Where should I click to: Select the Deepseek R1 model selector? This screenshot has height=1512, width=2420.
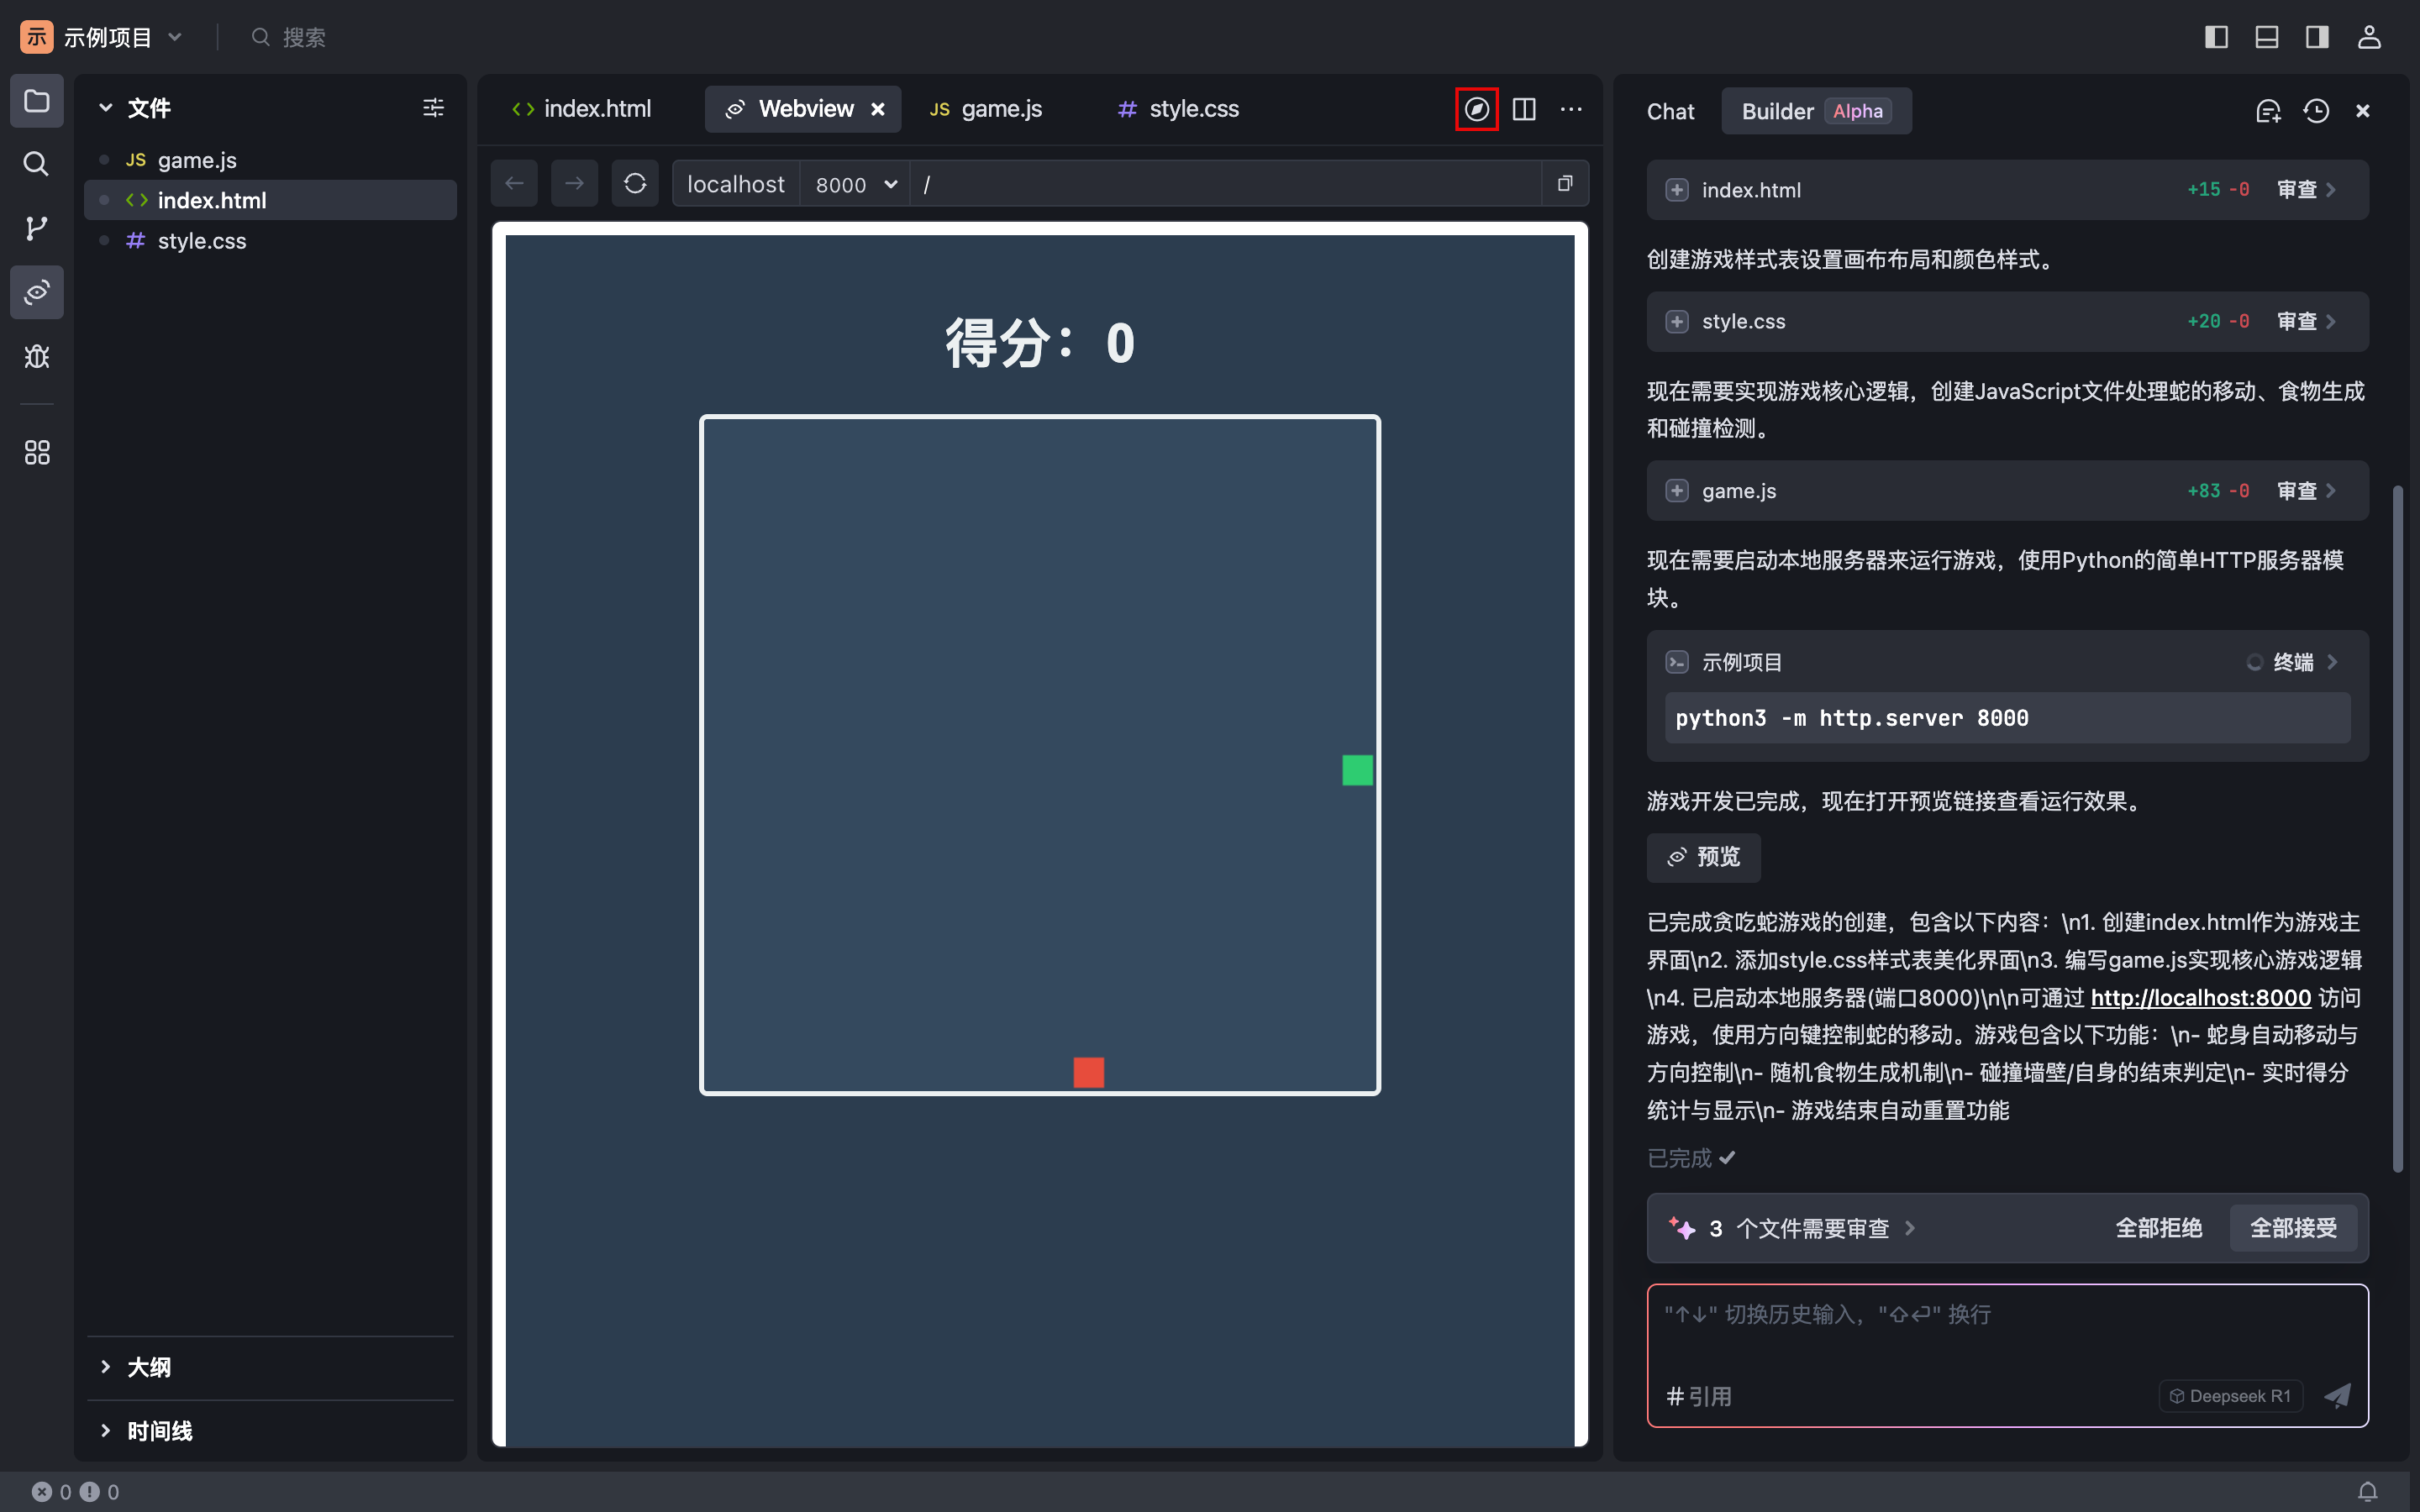pyautogui.click(x=2231, y=1396)
